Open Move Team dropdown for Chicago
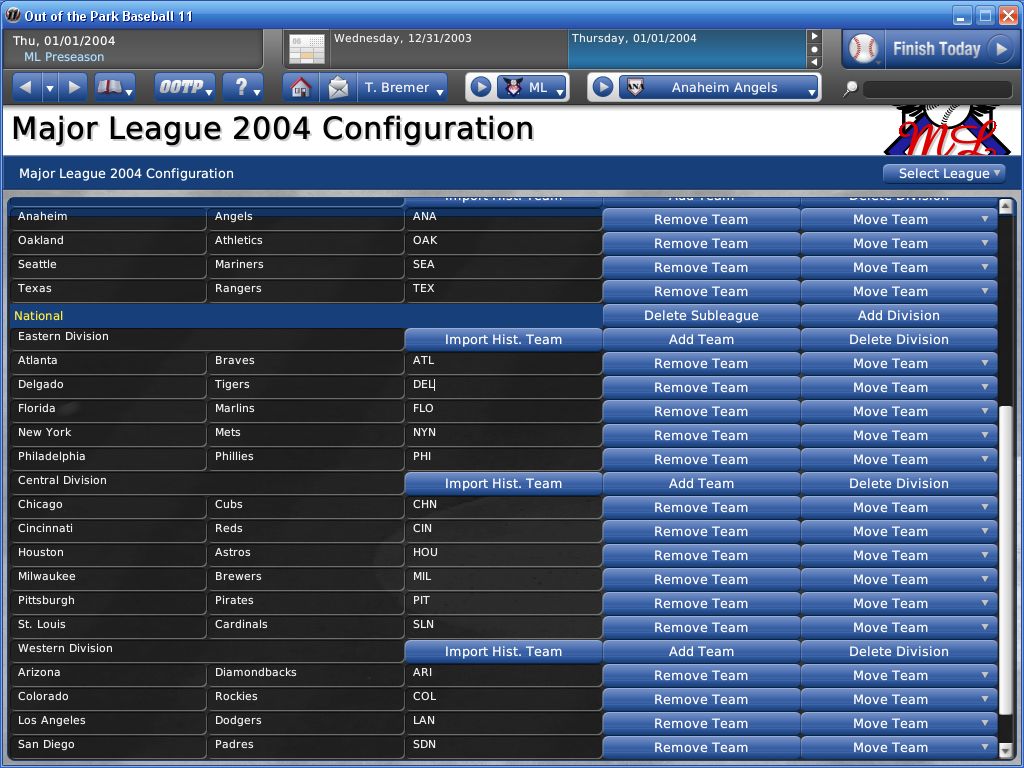Viewport: 1024px width, 768px height. coord(899,508)
